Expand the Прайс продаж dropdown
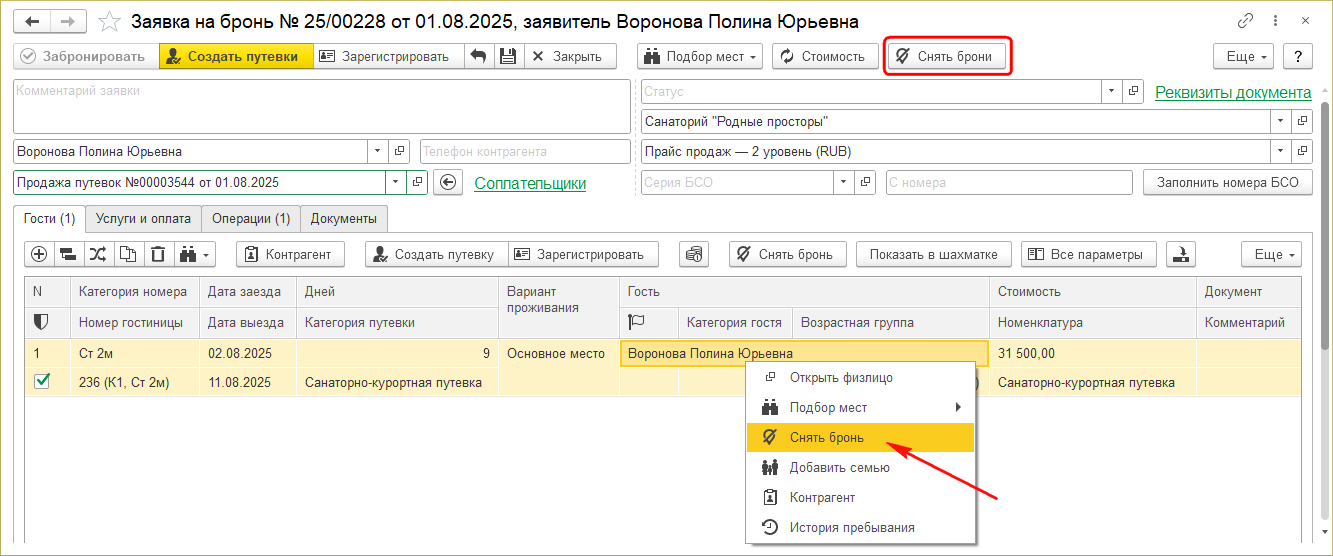 coord(1280,152)
